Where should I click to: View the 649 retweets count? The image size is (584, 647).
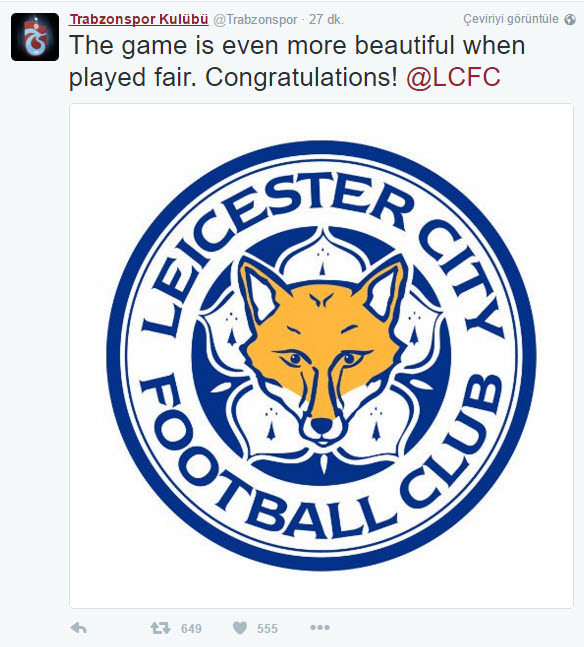(191, 628)
